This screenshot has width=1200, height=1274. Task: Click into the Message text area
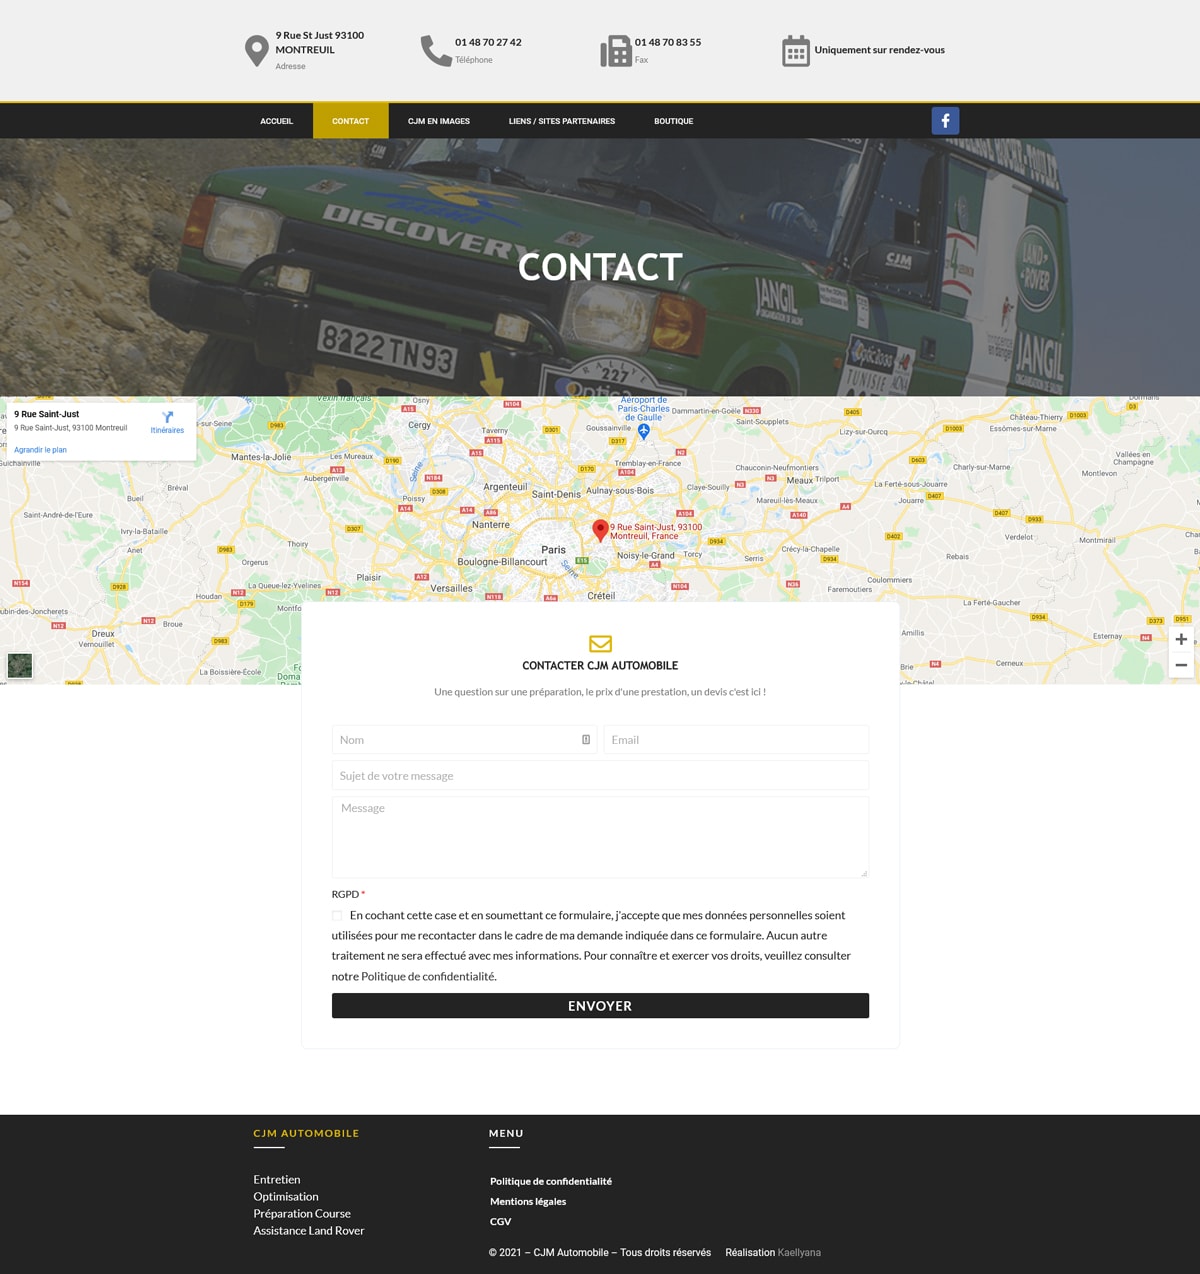tap(600, 837)
